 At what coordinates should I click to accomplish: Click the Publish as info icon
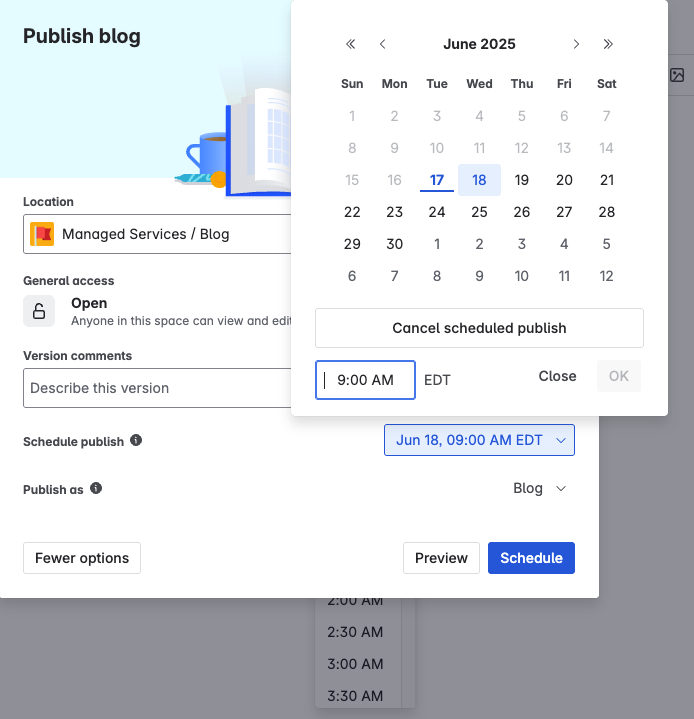(x=96, y=488)
